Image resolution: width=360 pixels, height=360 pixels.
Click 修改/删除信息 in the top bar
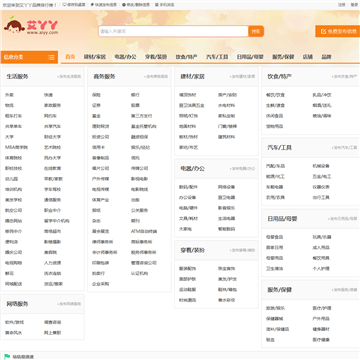(x=136, y=5)
